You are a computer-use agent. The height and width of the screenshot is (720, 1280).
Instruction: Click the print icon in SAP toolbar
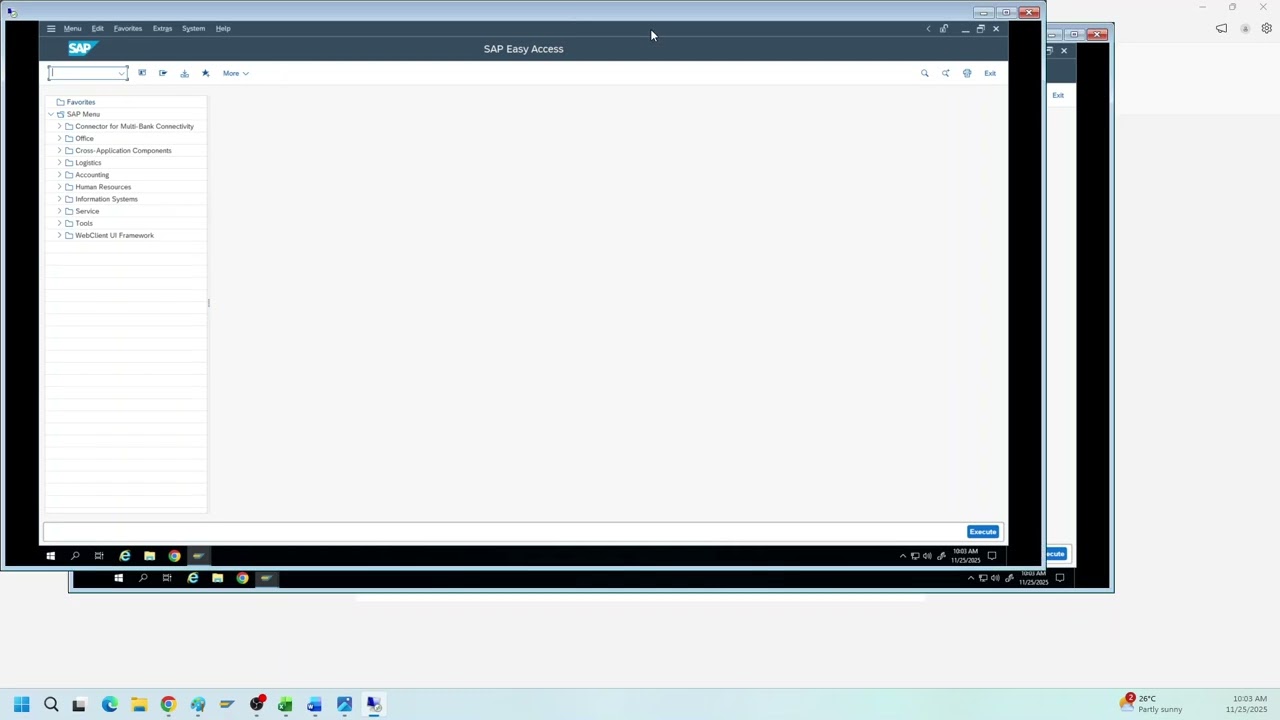(x=966, y=73)
